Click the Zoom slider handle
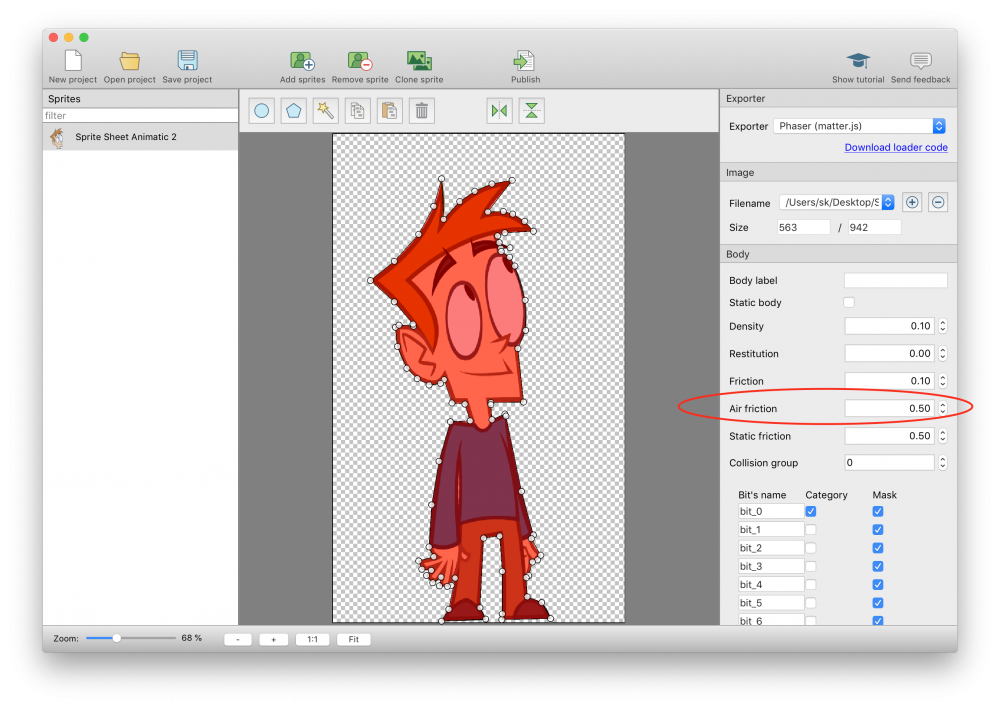Image resolution: width=1000 pixels, height=709 pixels. pos(117,638)
